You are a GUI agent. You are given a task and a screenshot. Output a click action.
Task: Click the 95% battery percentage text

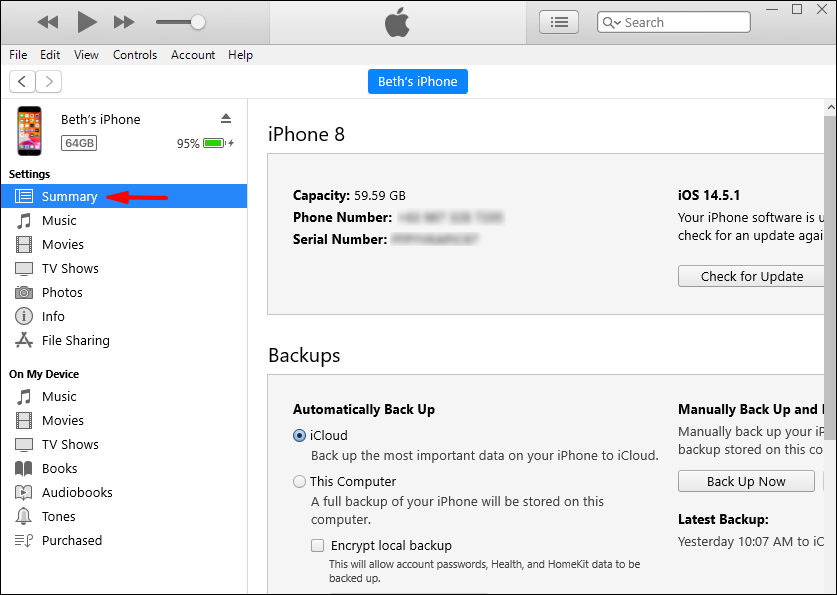[188, 144]
